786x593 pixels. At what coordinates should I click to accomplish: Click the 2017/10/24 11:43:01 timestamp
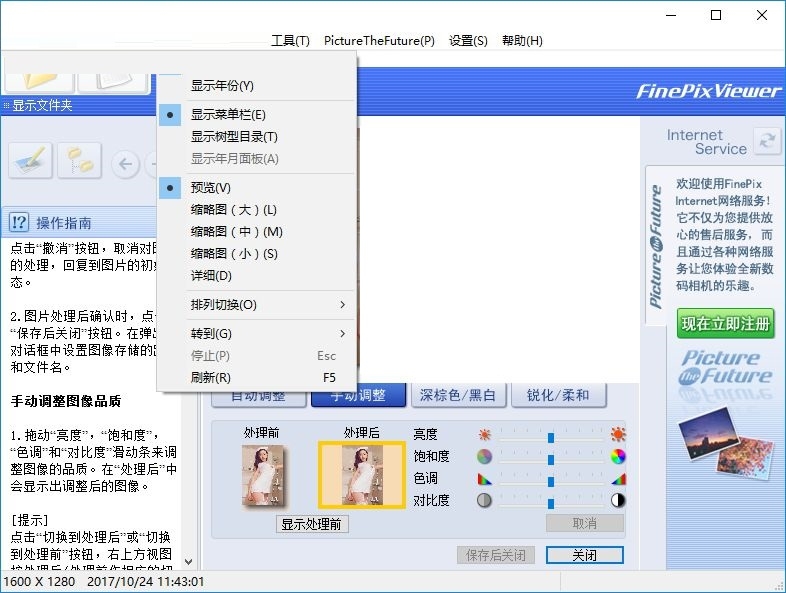point(145,582)
